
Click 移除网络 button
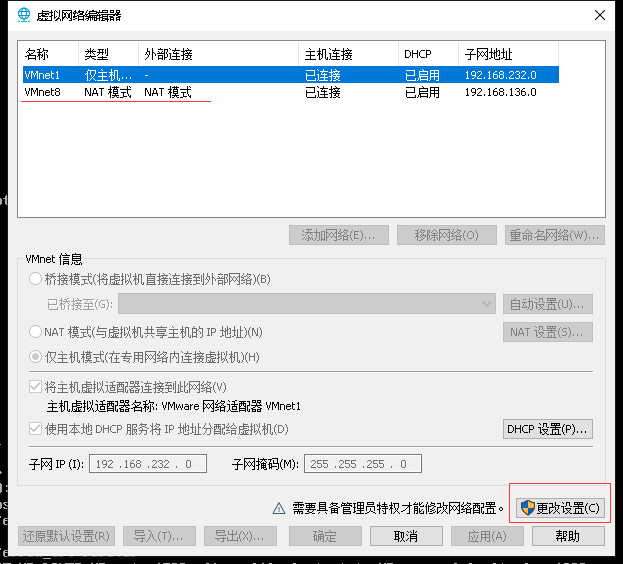pos(447,235)
